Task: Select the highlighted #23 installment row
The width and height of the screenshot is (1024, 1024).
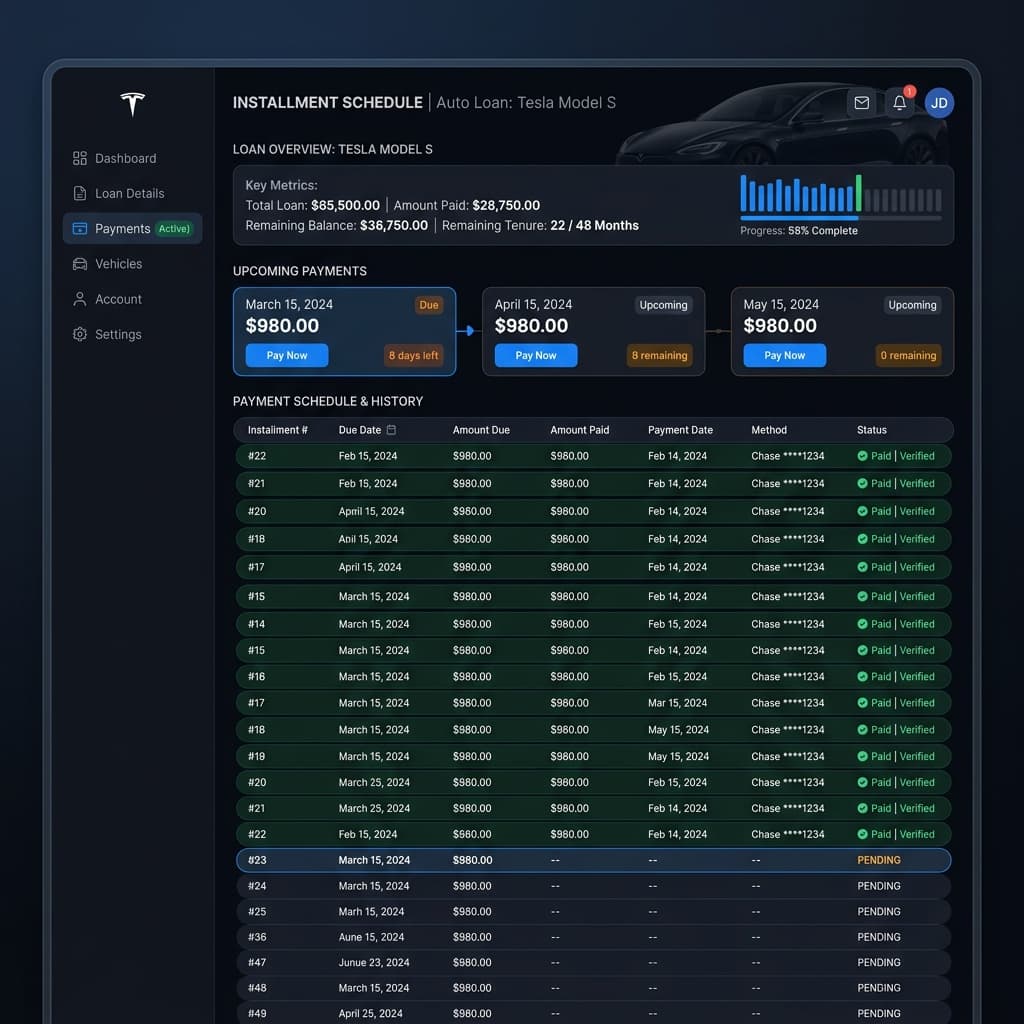Action: 593,860
